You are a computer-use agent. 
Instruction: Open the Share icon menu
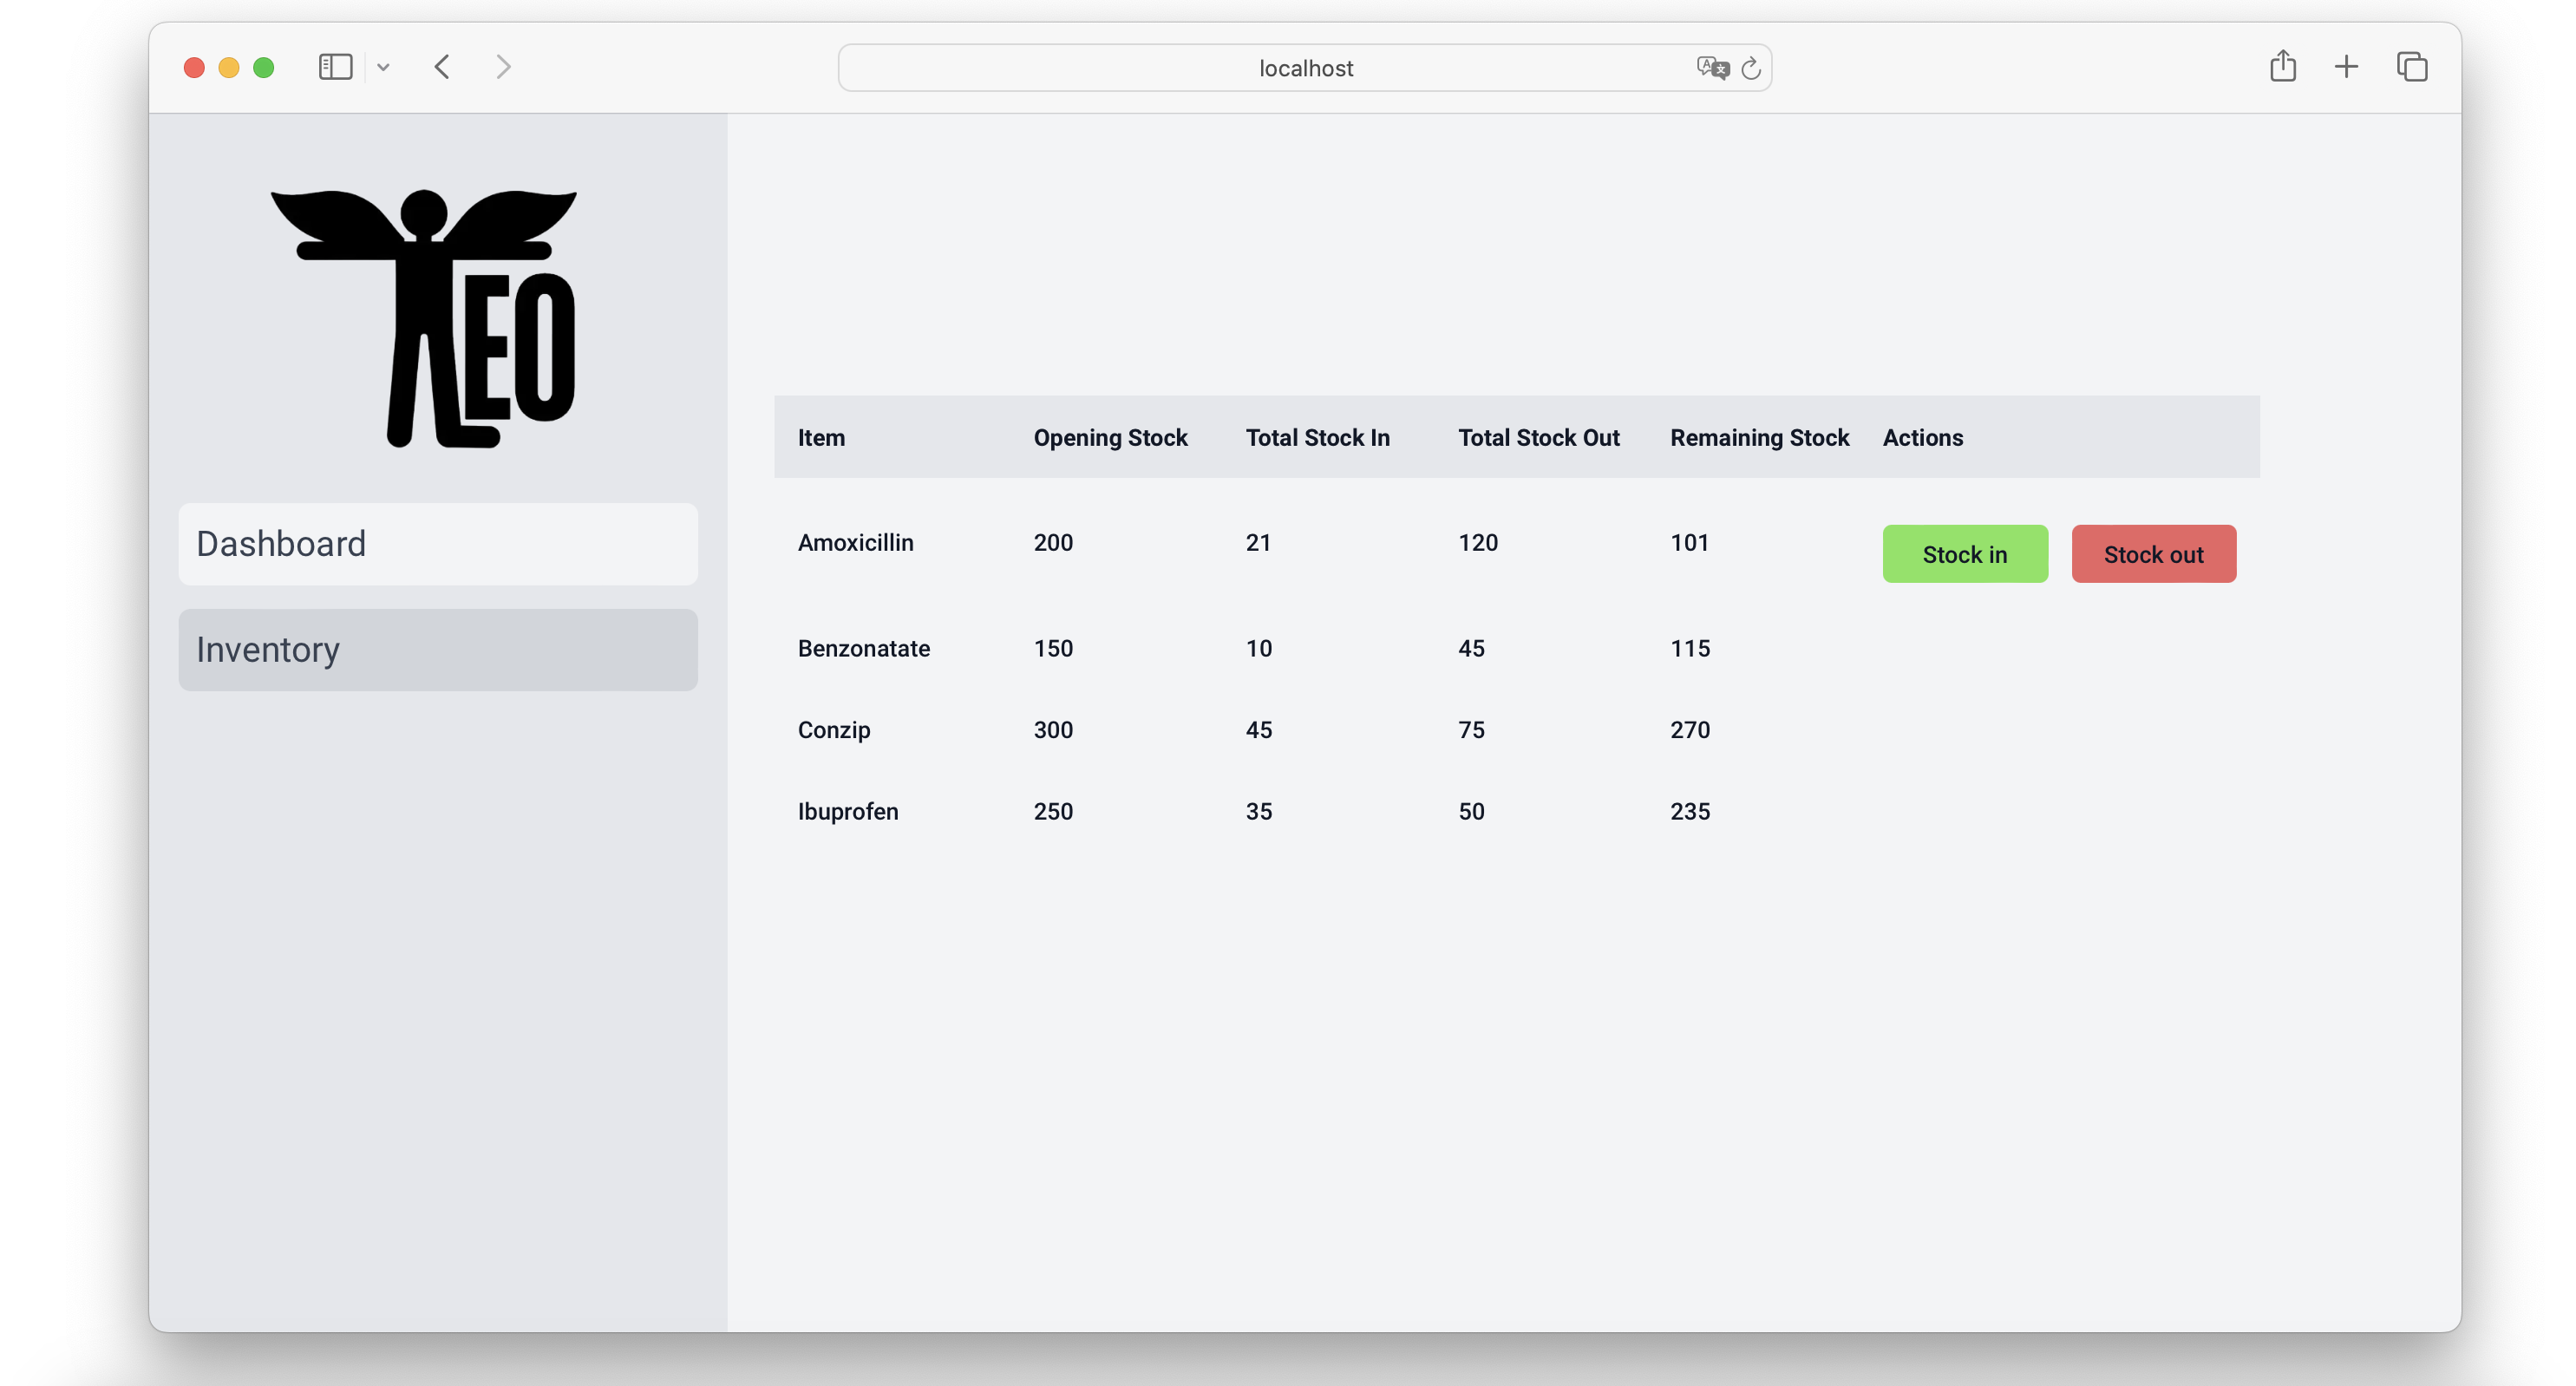click(x=2282, y=67)
